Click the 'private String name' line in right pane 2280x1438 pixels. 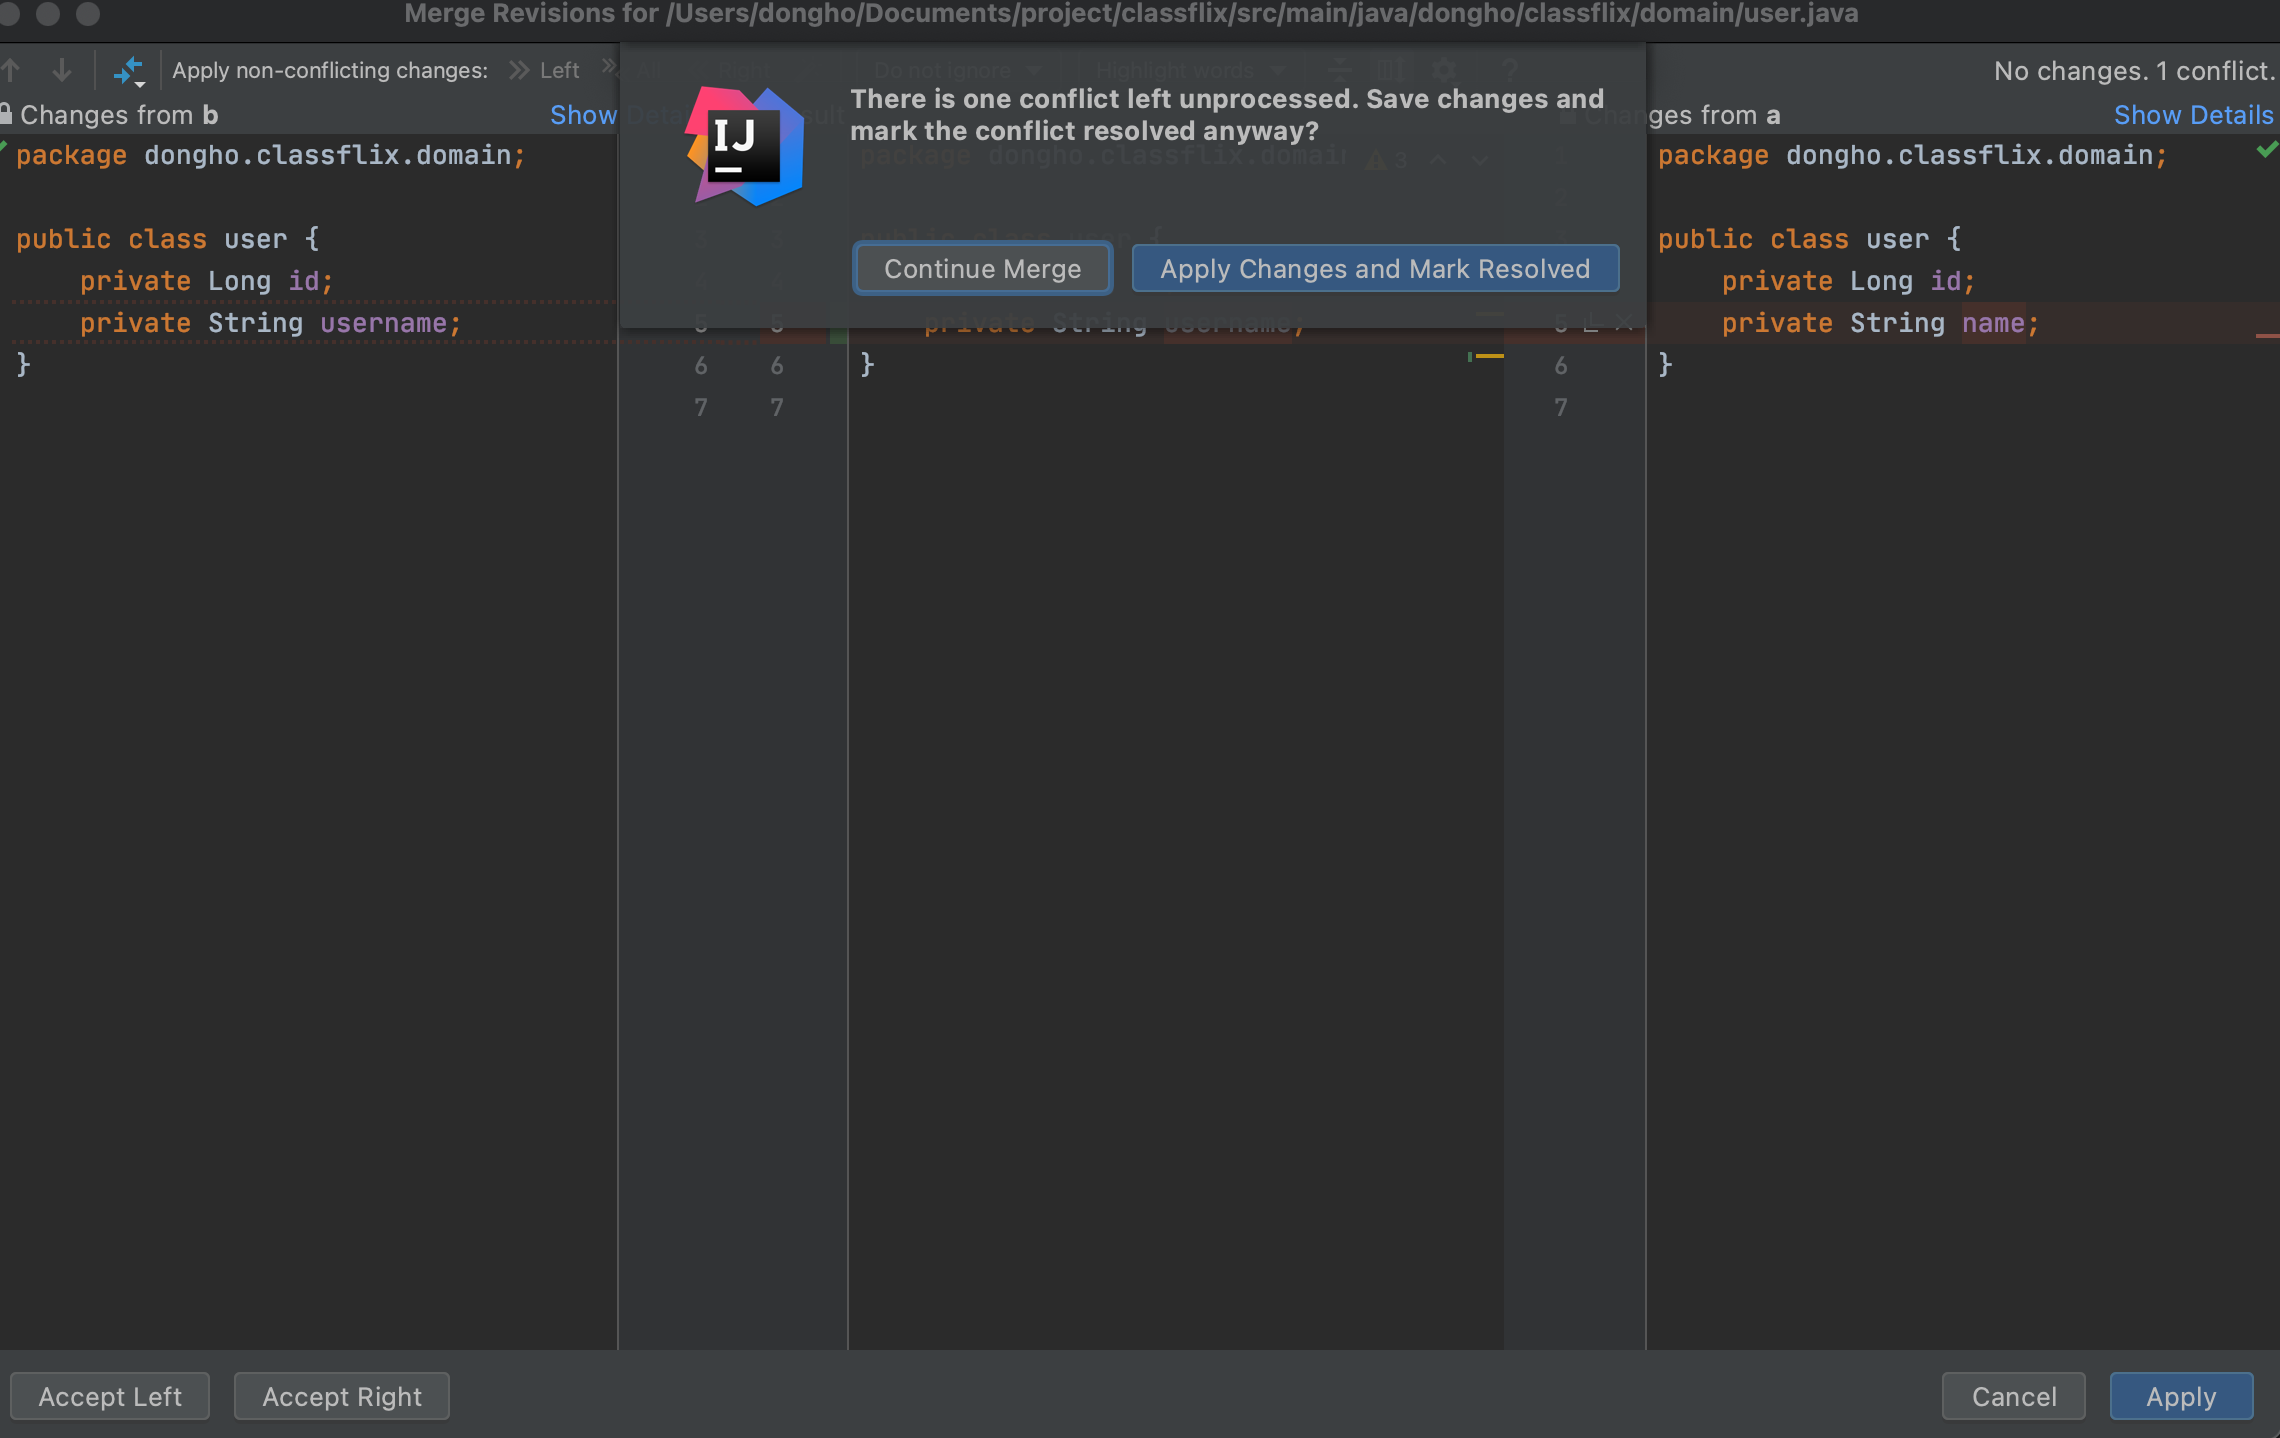1880,323
